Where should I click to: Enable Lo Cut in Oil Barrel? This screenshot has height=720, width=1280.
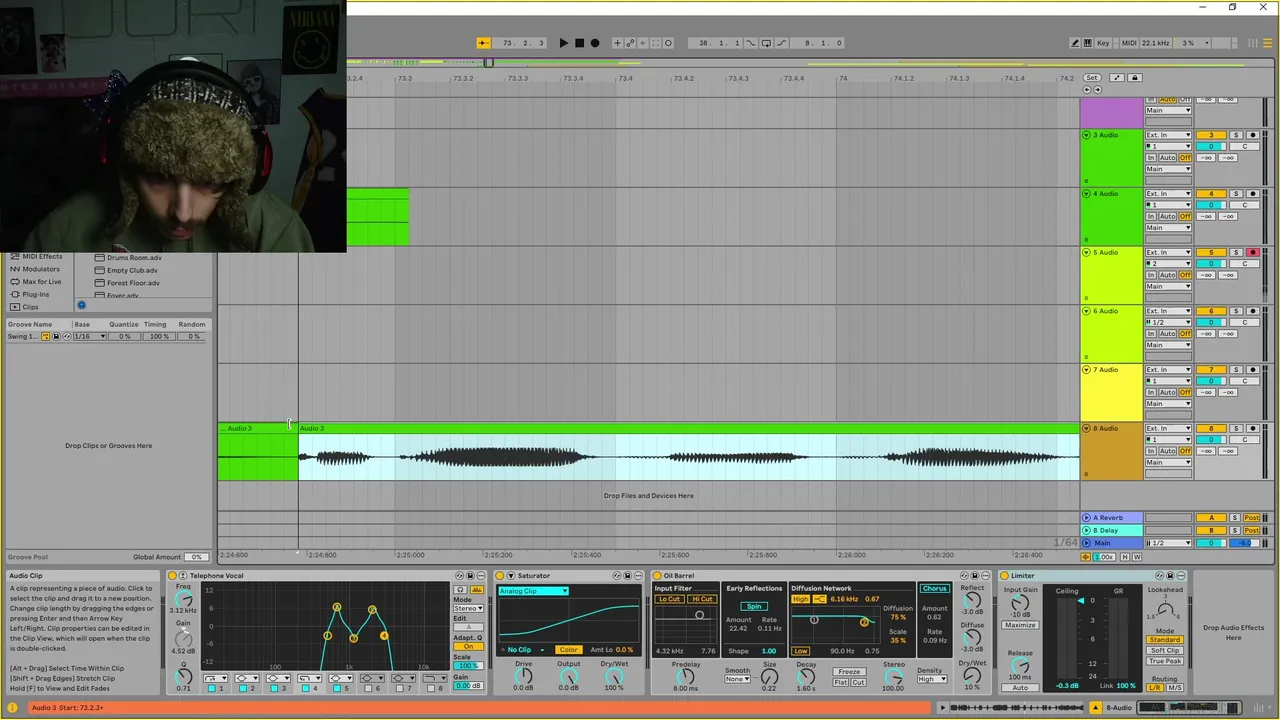(669, 599)
